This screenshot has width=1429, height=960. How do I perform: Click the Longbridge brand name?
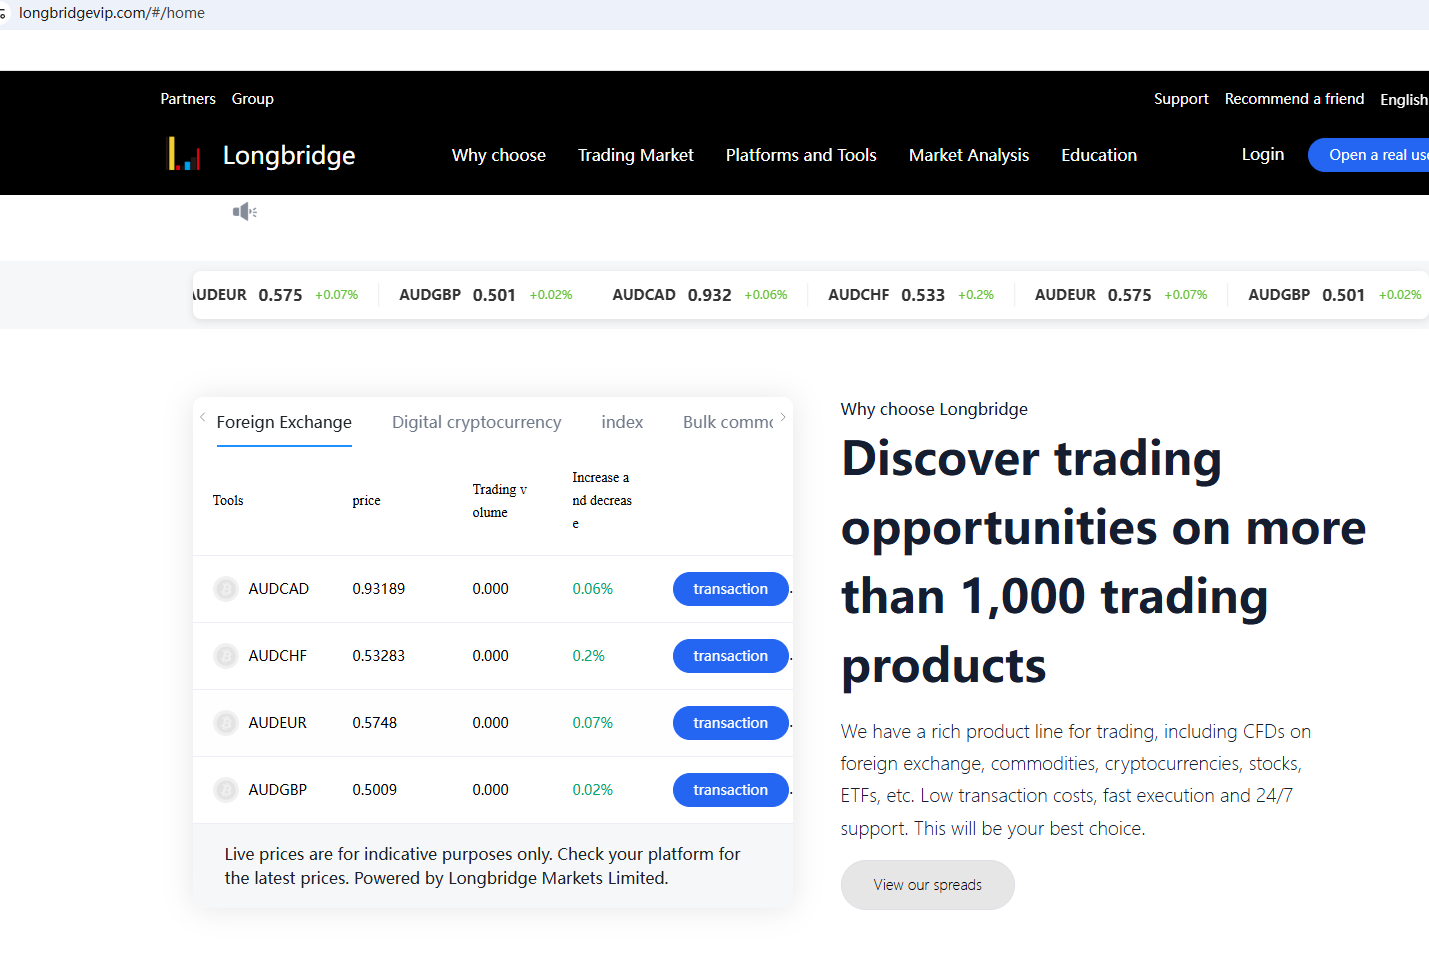coord(289,155)
